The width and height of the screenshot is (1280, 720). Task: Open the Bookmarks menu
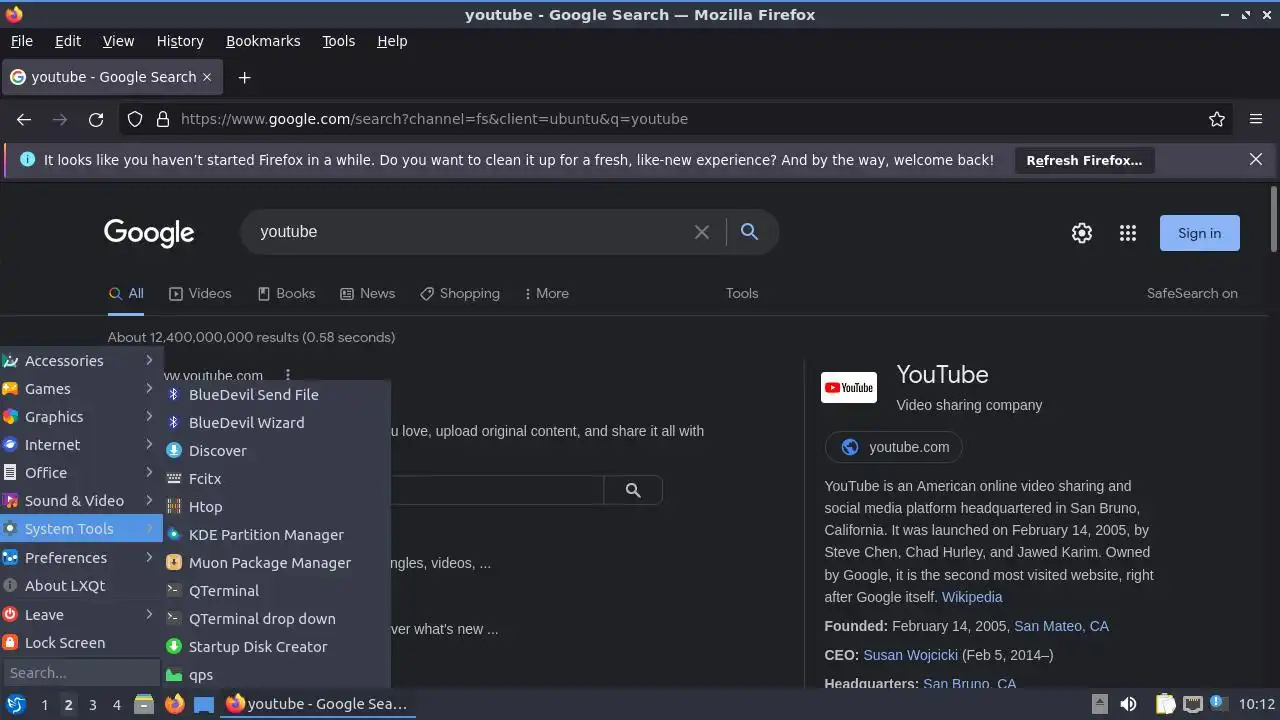pos(263,41)
